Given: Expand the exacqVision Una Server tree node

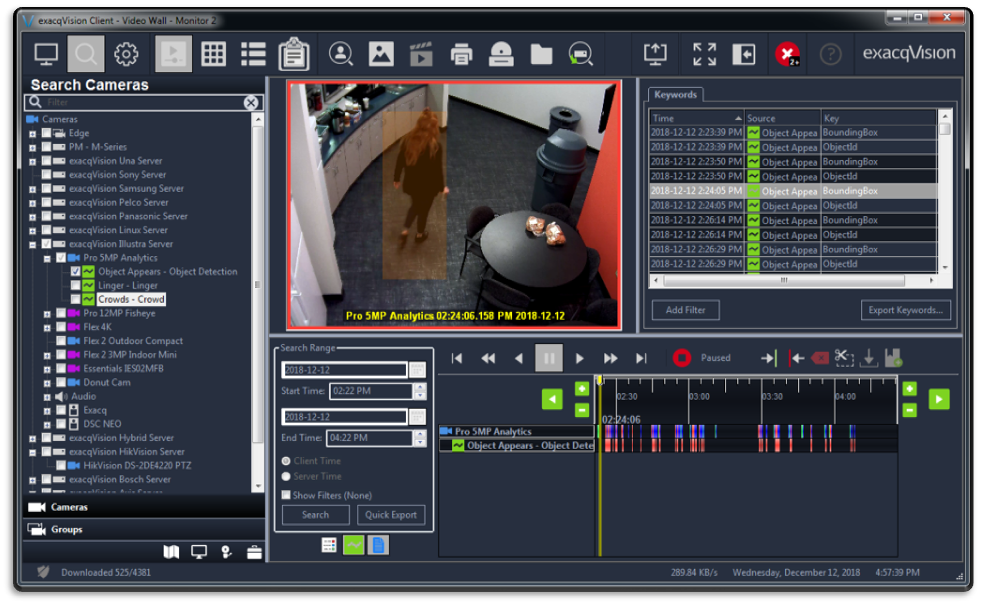Looking at the screenshot, I should 33,161.
